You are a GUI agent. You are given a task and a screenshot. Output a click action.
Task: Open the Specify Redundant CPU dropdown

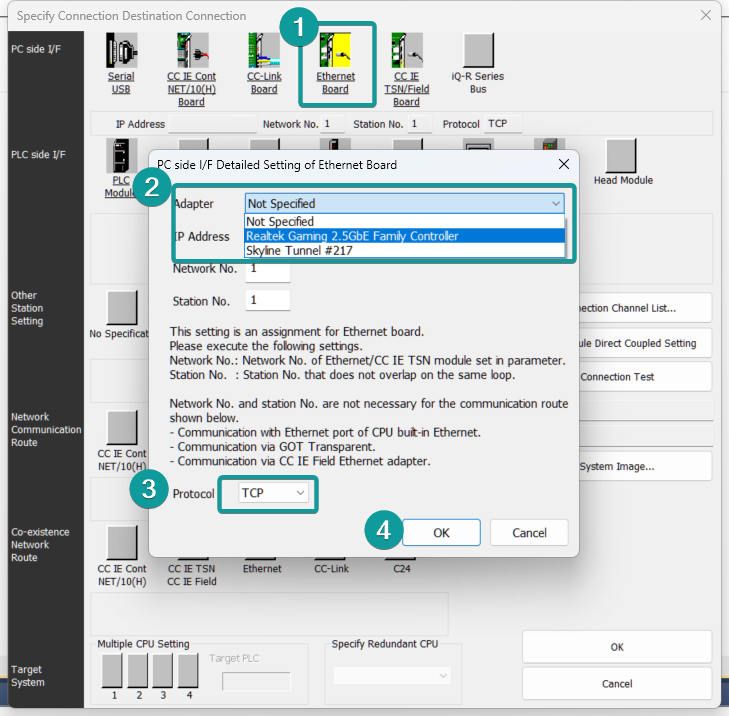(x=391, y=676)
